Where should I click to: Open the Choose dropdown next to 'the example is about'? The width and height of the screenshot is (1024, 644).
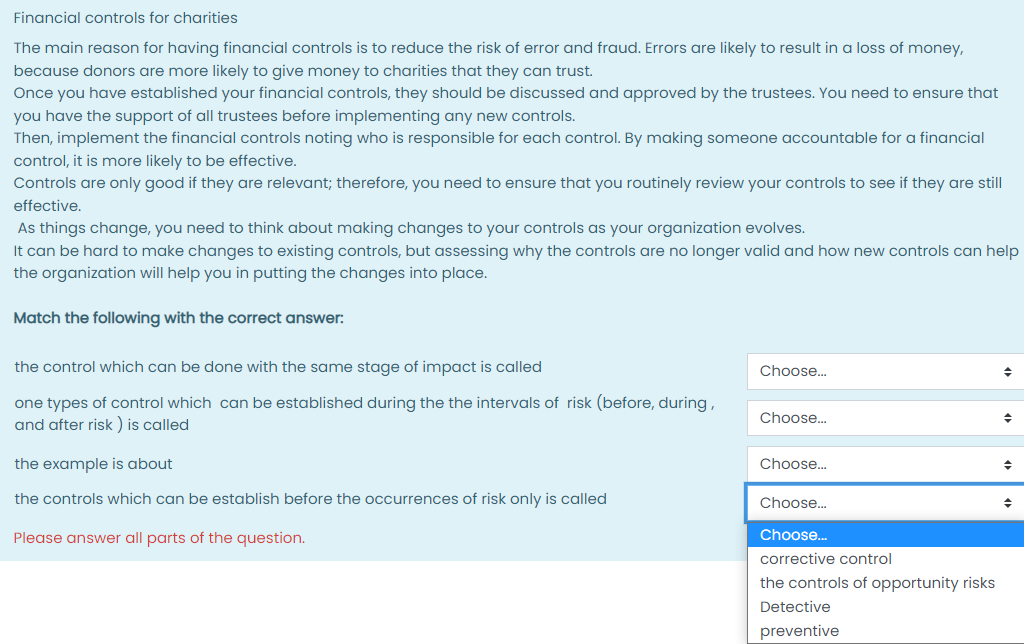(x=885, y=464)
